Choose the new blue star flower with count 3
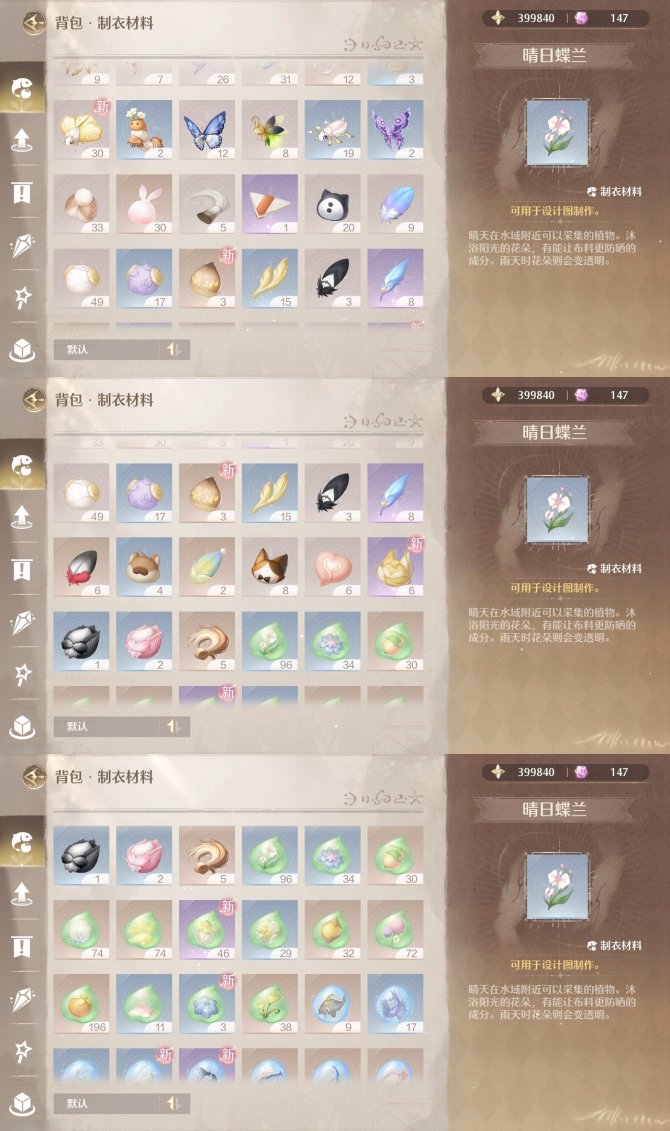This screenshot has height=1131, width=670. coord(207,1004)
